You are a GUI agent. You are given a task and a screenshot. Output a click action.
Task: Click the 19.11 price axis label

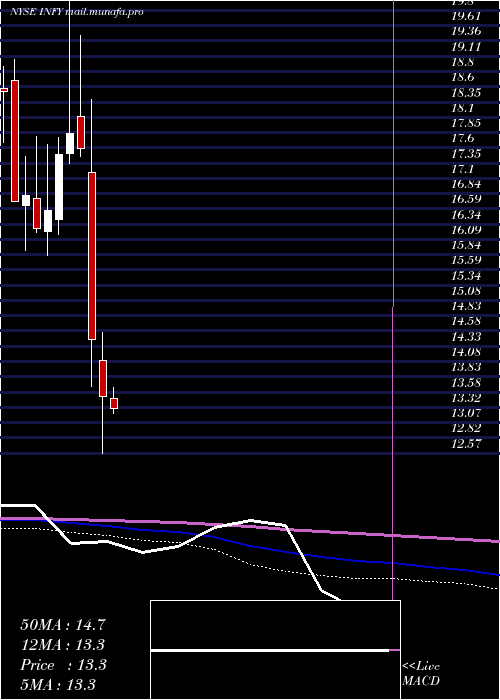click(x=466, y=46)
